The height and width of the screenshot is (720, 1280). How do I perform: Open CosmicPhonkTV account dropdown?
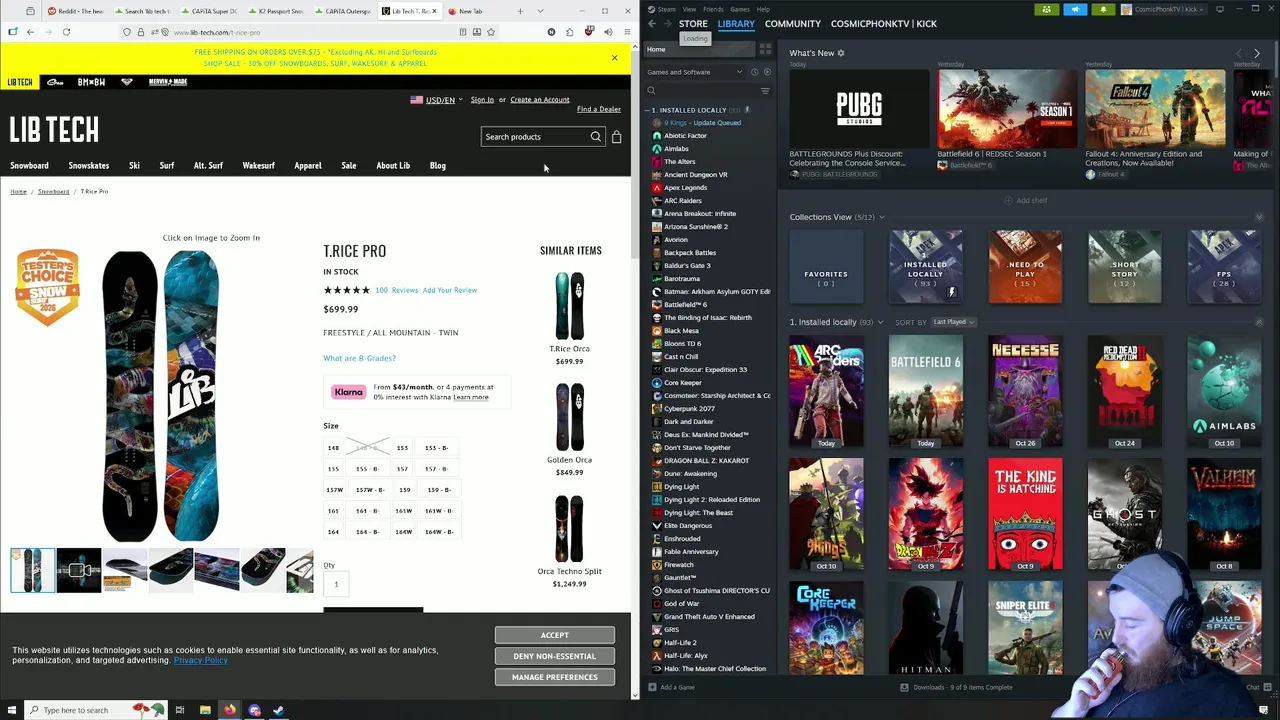1164,9
